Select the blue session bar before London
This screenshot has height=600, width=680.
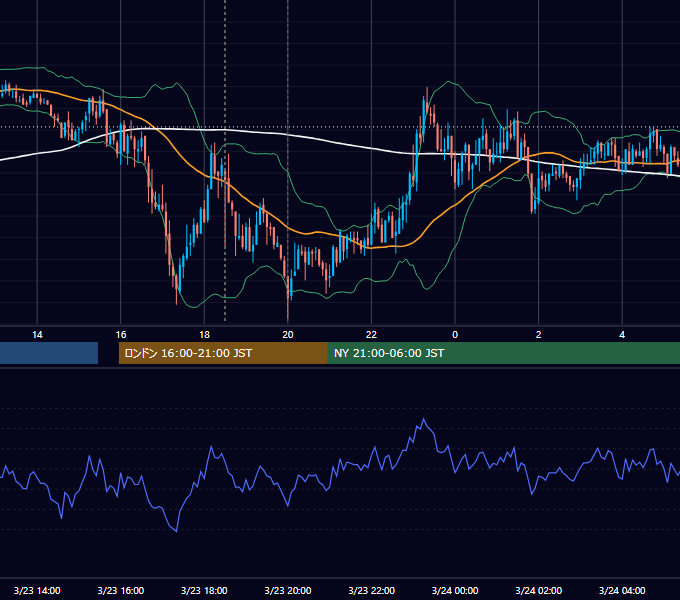(49, 353)
